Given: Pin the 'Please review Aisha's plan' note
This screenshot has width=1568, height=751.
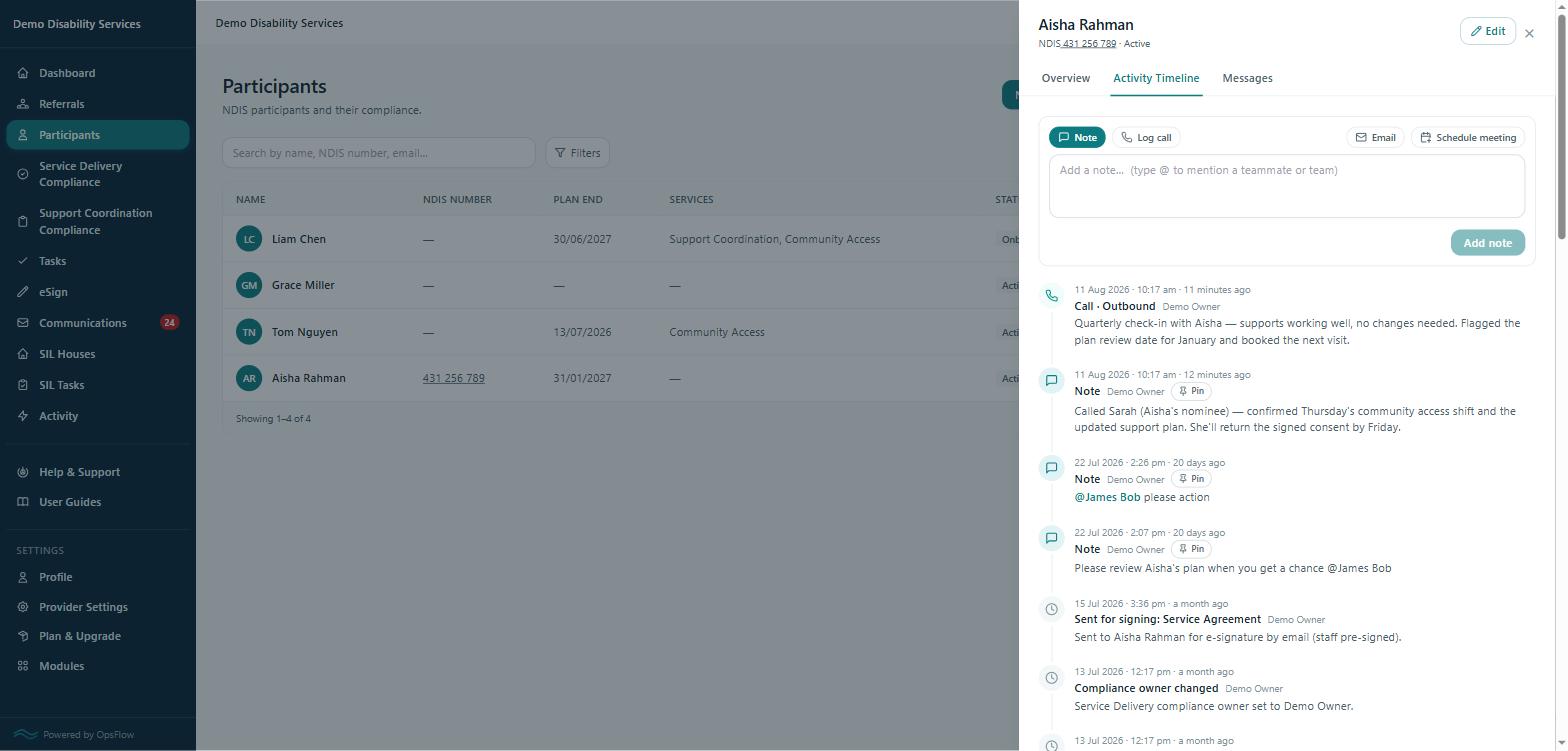Looking at the screenshot, I should click(1191, 549).
